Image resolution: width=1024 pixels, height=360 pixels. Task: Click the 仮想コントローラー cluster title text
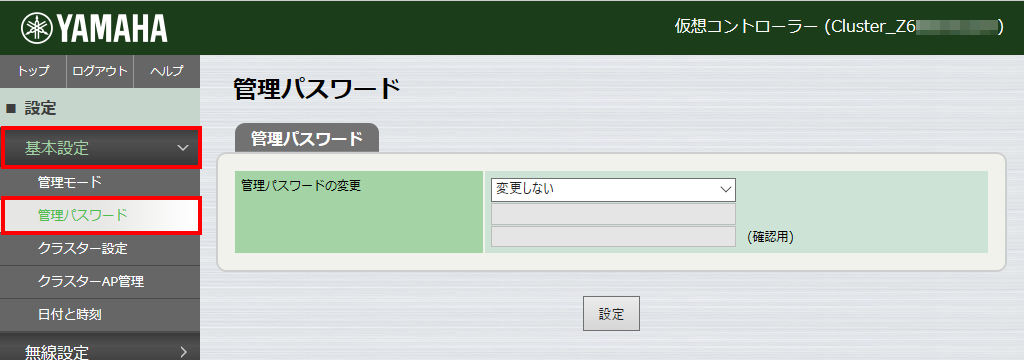[x=839, y=27]
